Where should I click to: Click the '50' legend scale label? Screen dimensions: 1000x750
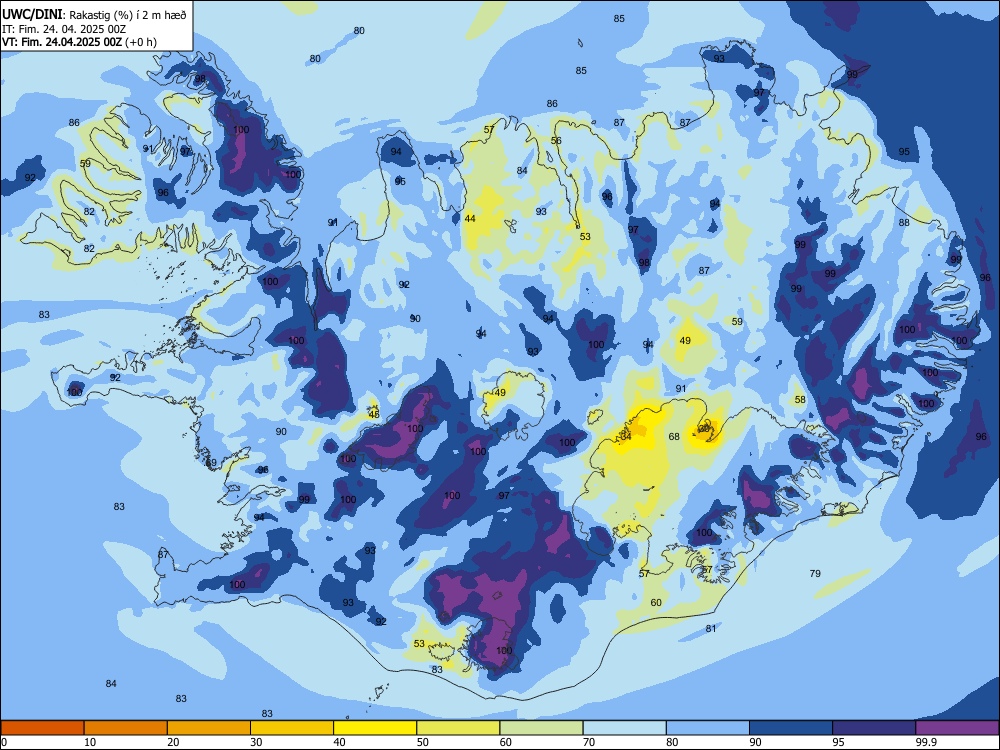click(x=423, y=742)
